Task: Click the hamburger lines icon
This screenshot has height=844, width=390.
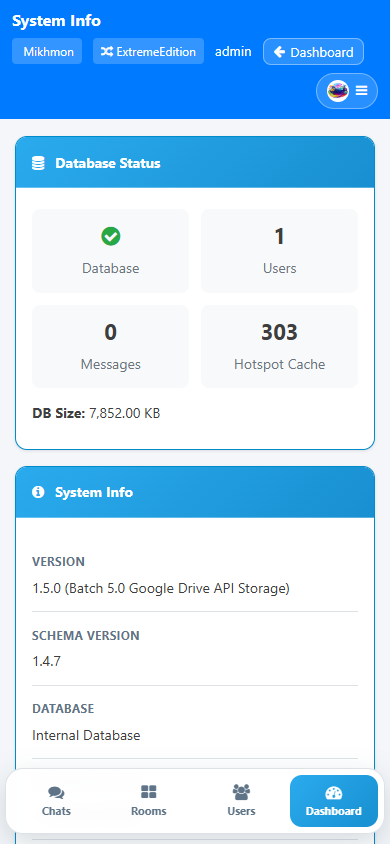Action: (361, 91)
